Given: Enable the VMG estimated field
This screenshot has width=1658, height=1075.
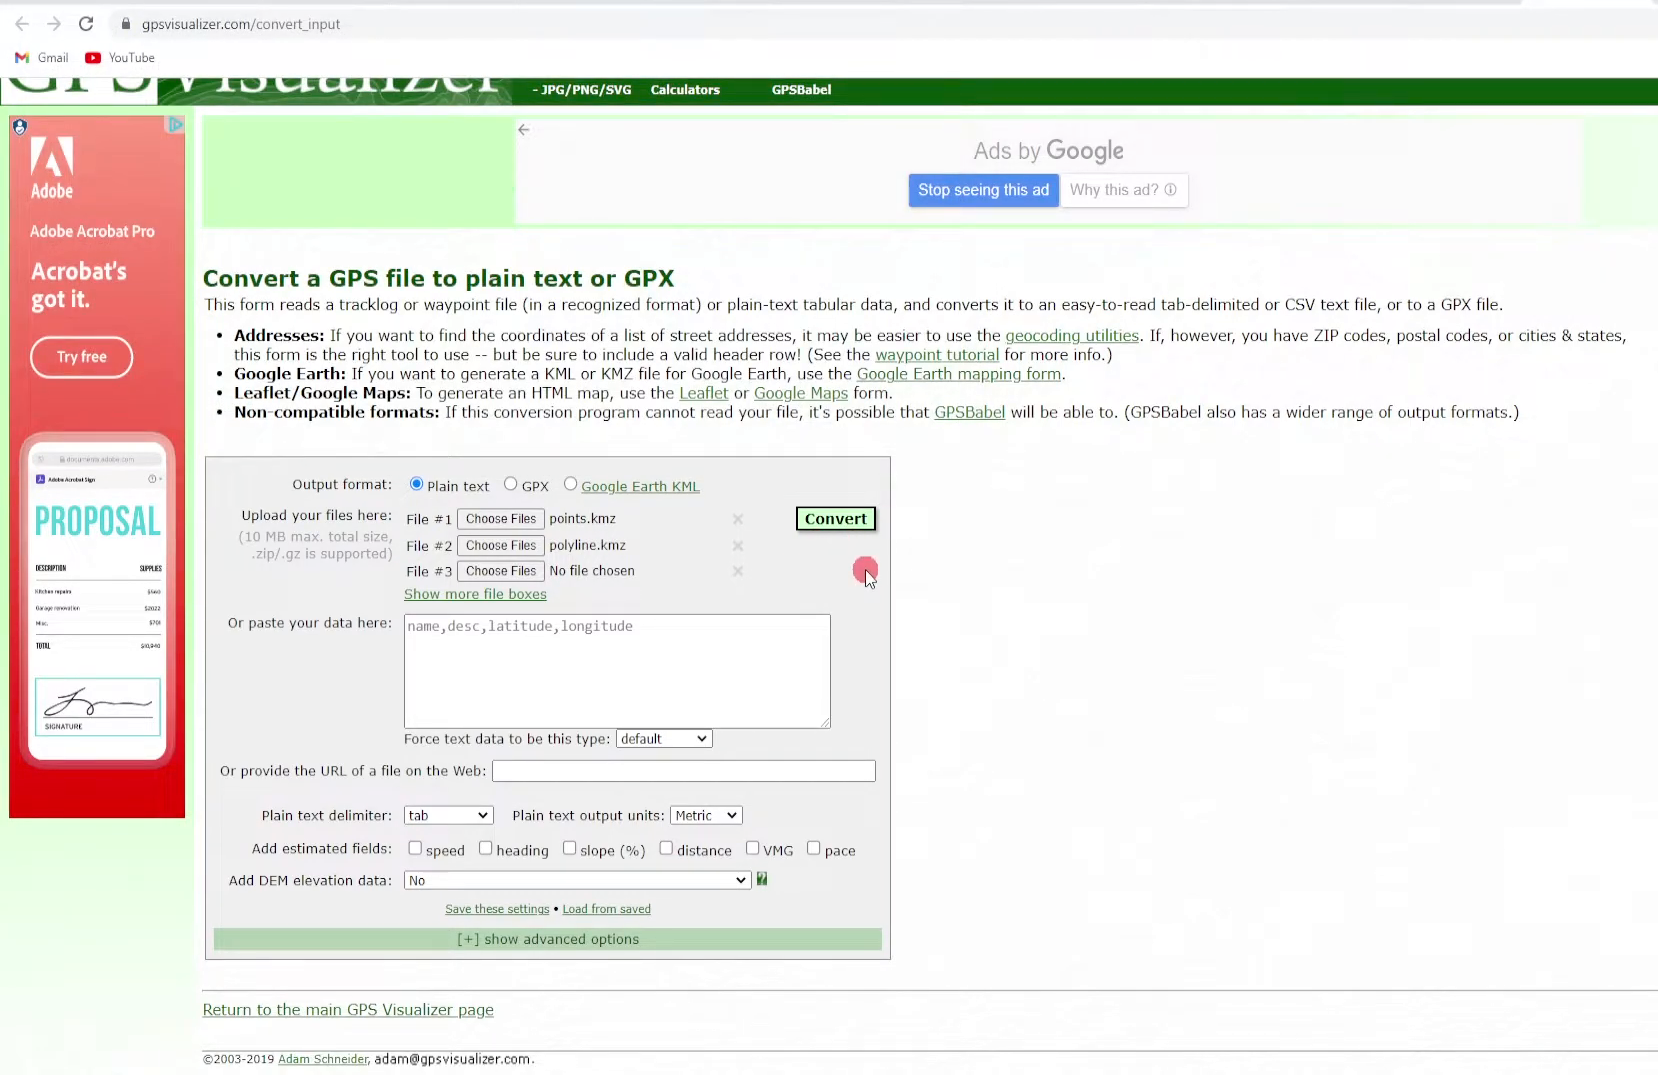Looking at the screenshot, I should pos(753,848).
